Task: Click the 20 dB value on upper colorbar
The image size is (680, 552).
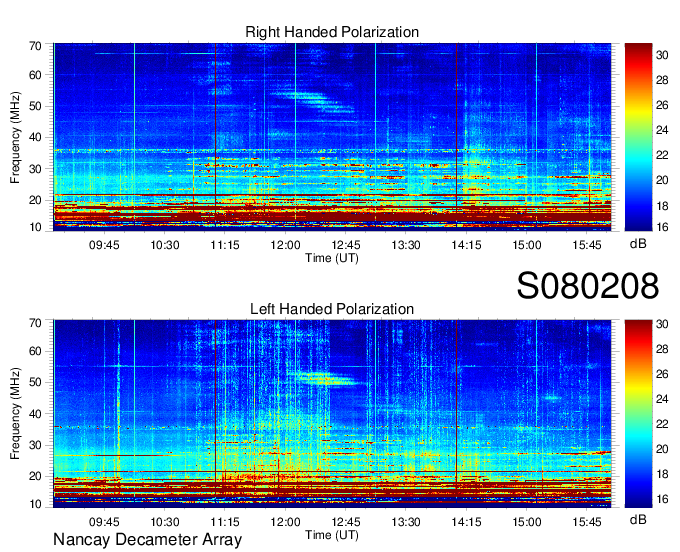Action: (662, 180)
